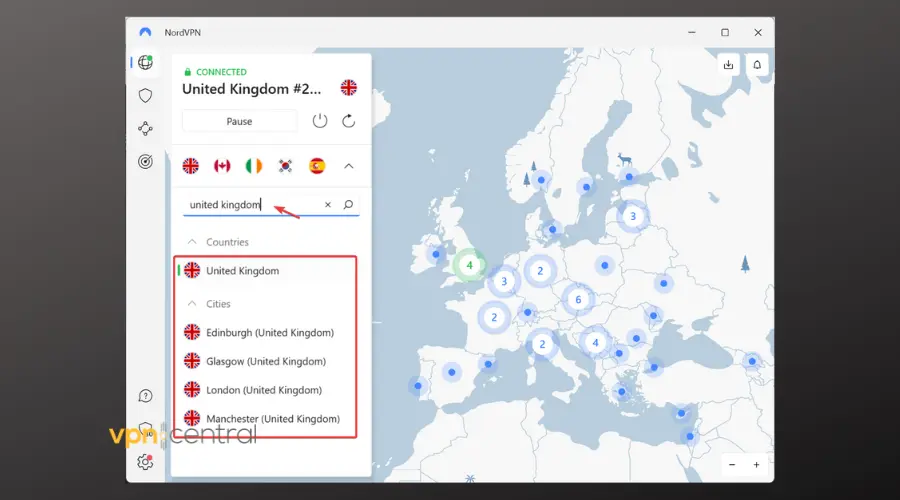The height and width of the screenshot is (500, 900).
Task: Collapse the recent connections chevron
Action: 348,166
